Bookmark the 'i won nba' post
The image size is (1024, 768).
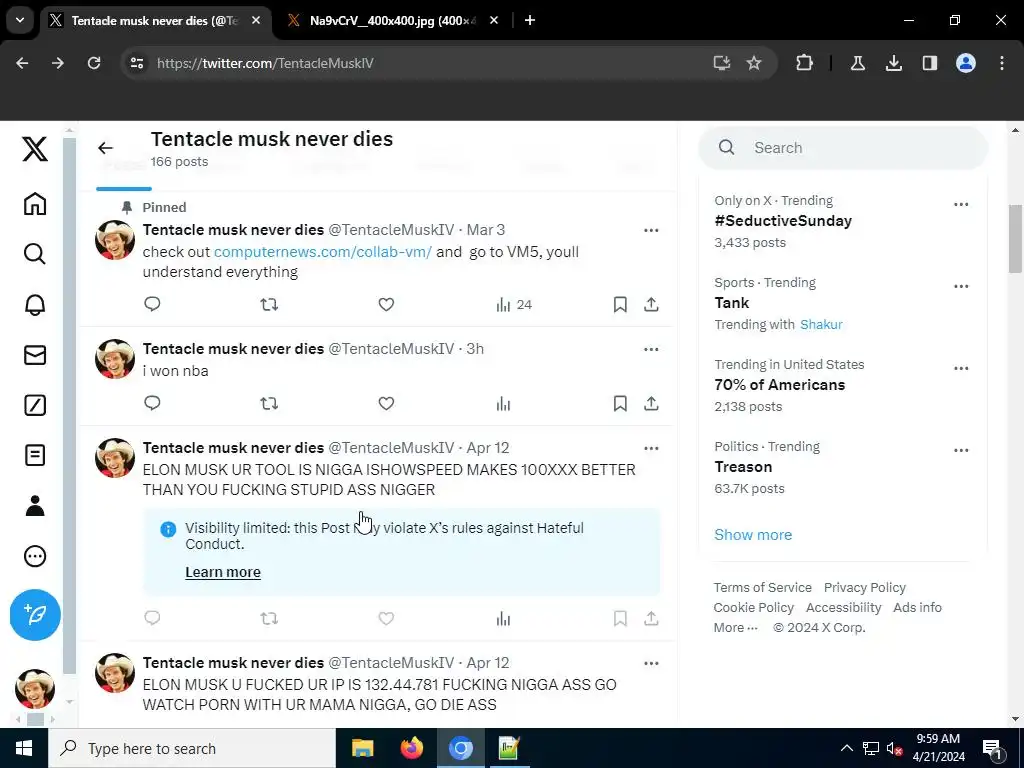(x=620, y=403)
